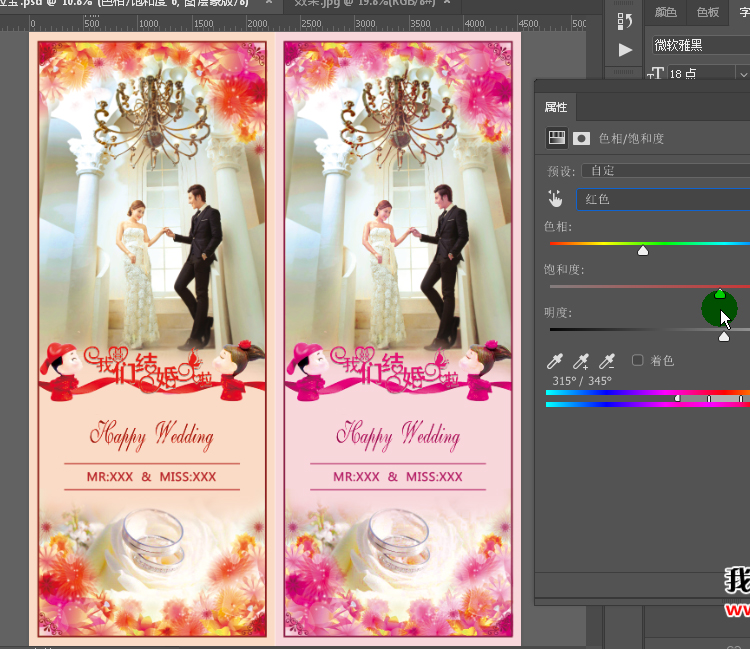
Task: Click the 色相 hue slider handle
Action: point(643,251)
